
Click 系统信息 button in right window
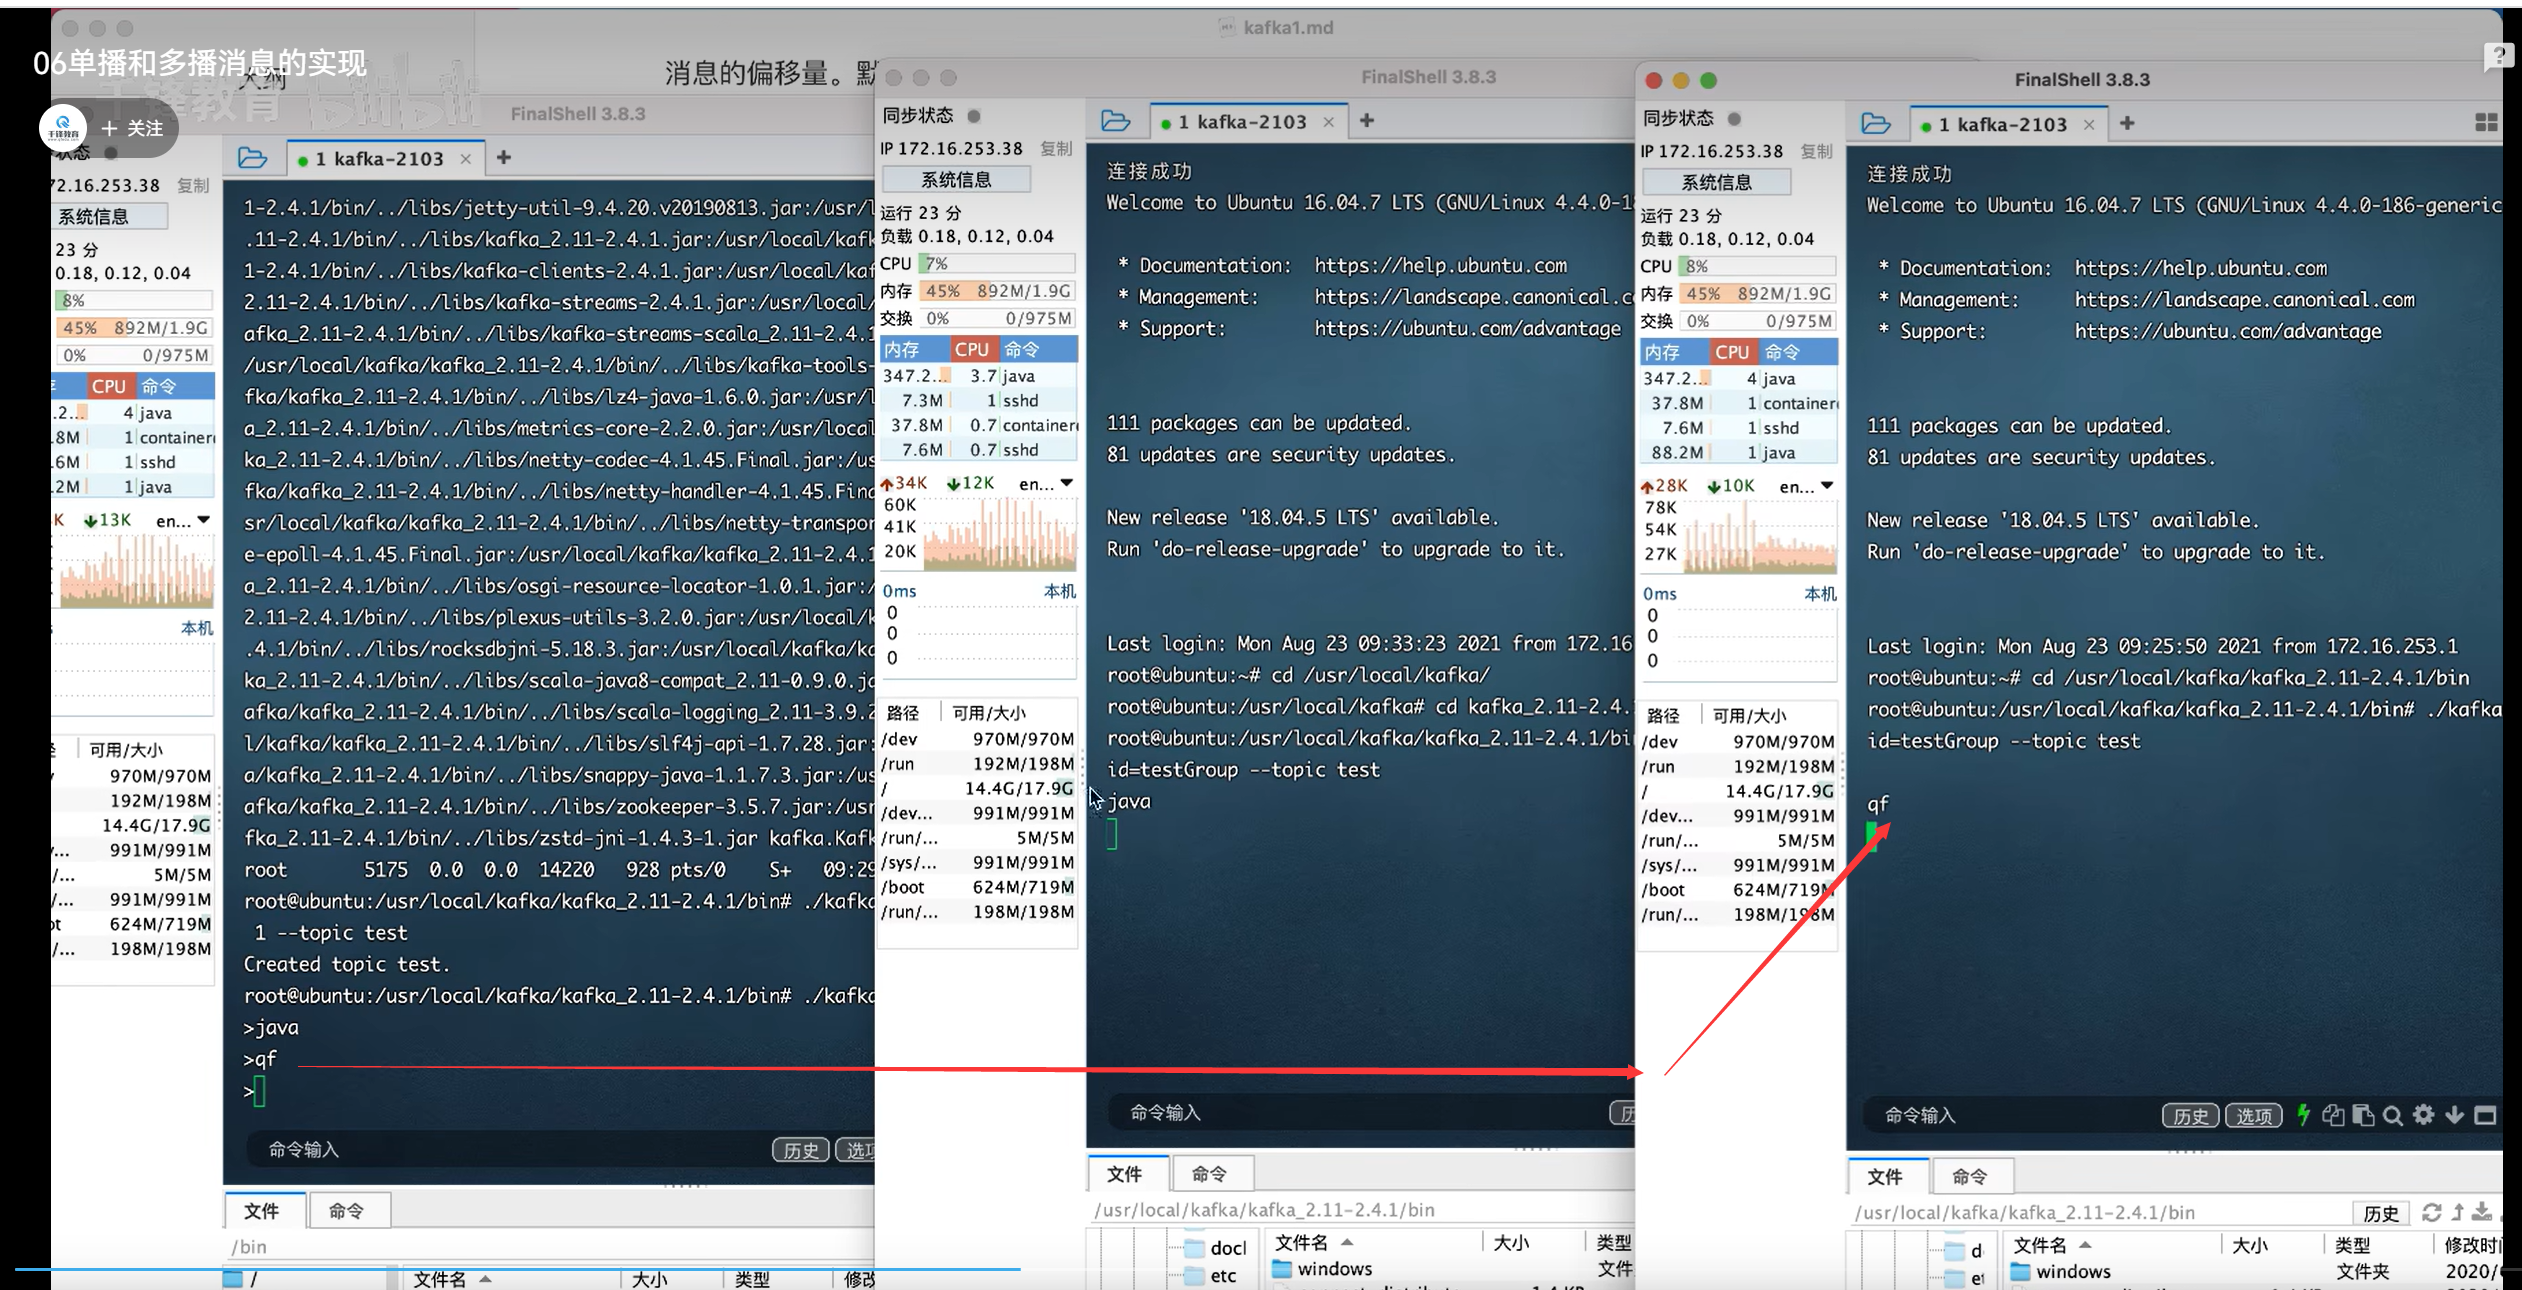1716,182
